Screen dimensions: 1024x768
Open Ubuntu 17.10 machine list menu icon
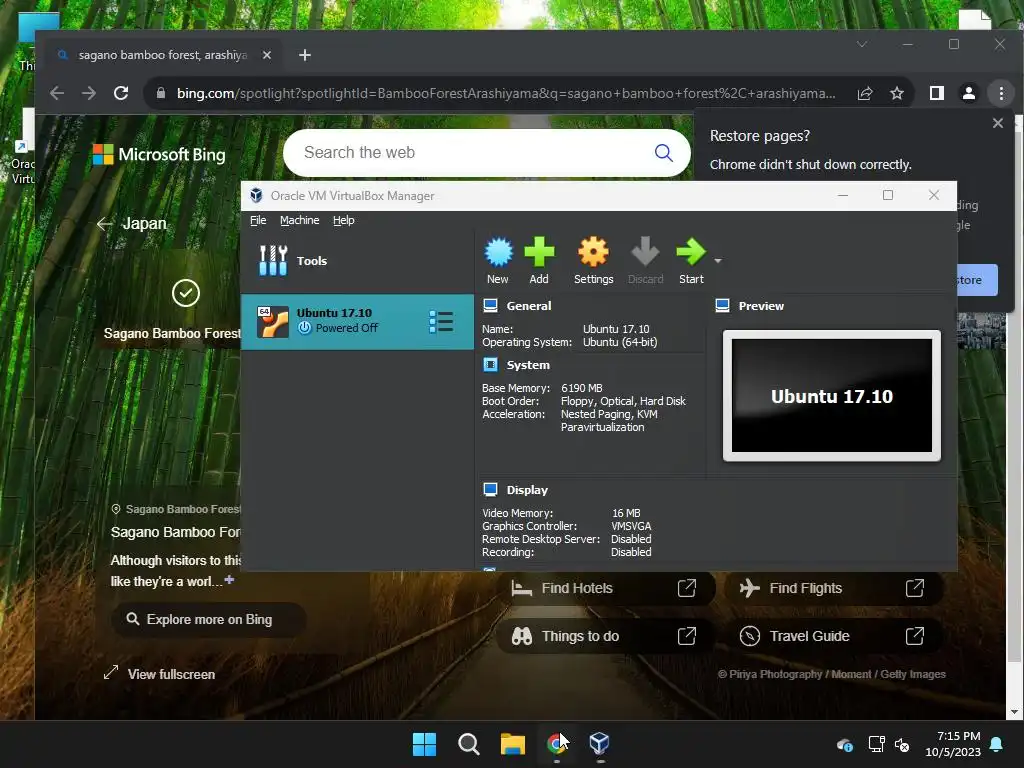coord(441,321)
